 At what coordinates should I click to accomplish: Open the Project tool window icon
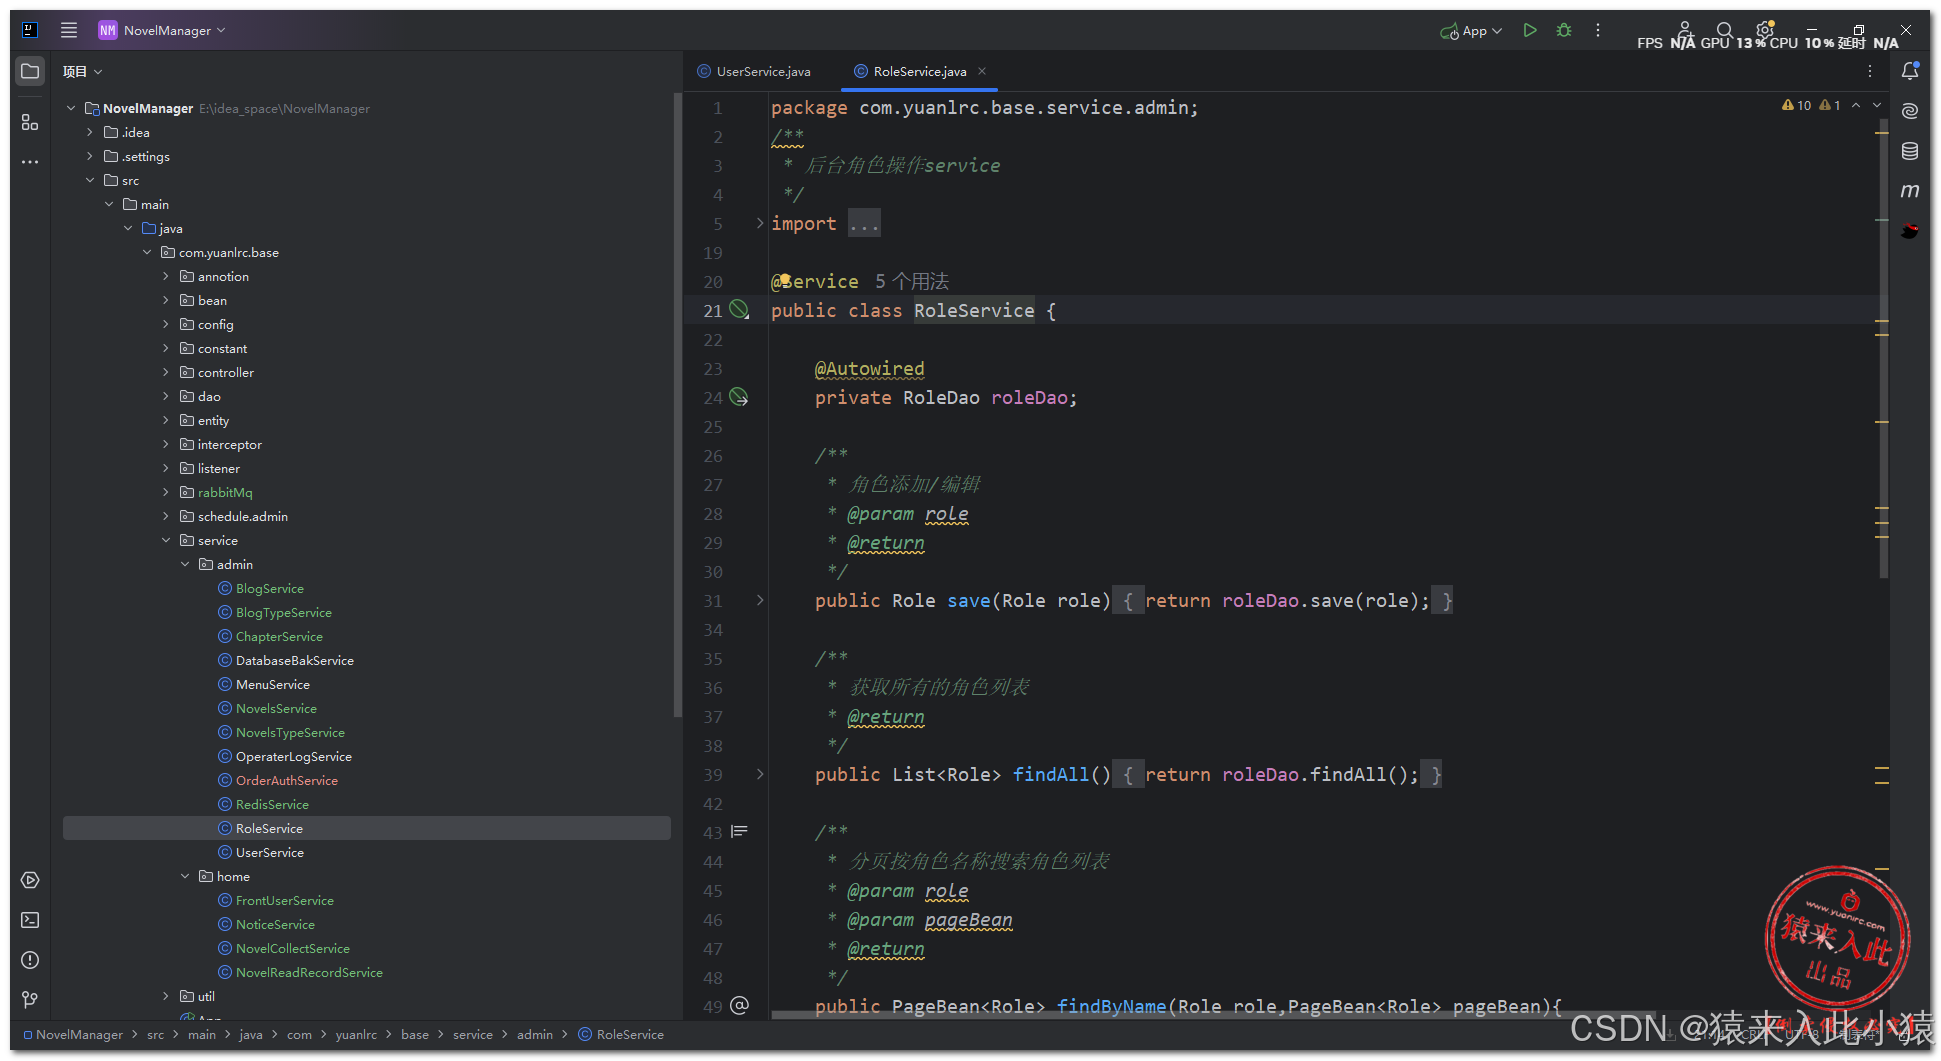click(30, 71)
